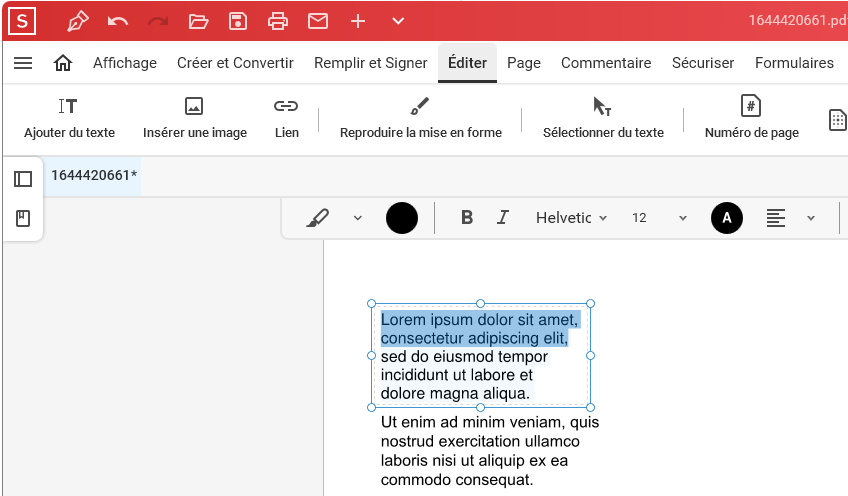Print the document
The width and height of the screenshot is (848, 496).
(278, 21)
